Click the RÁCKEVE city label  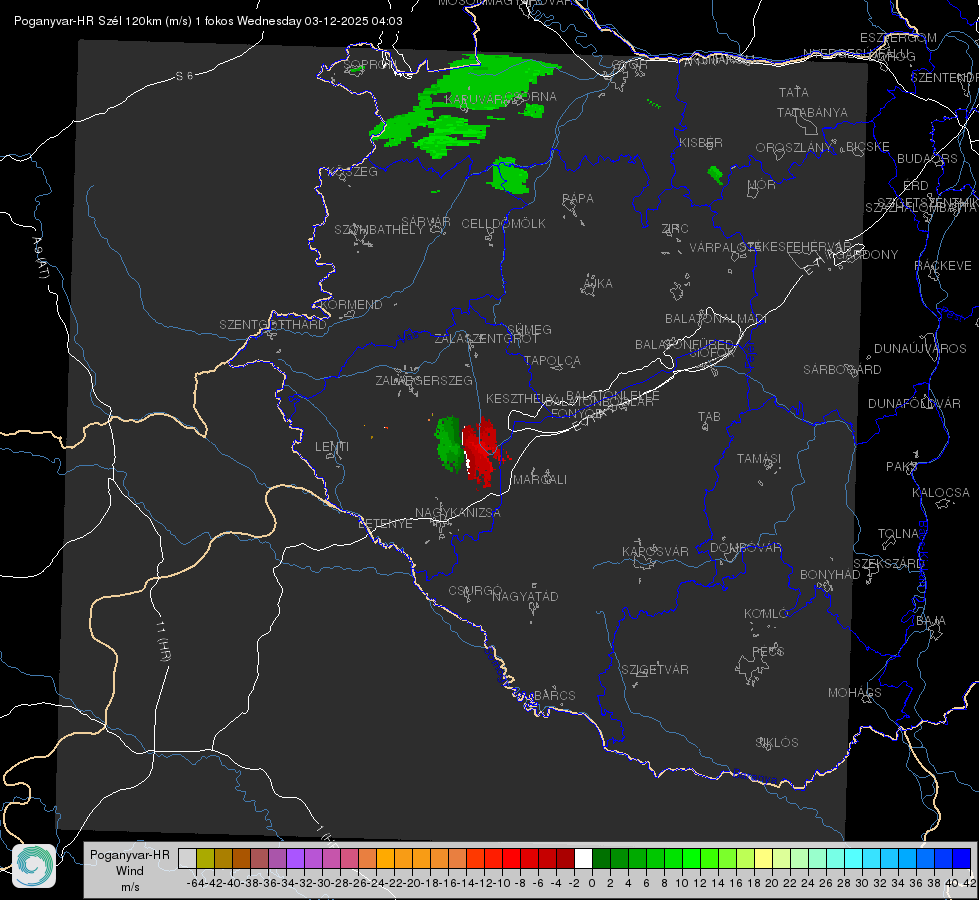(x=943, y=266)
